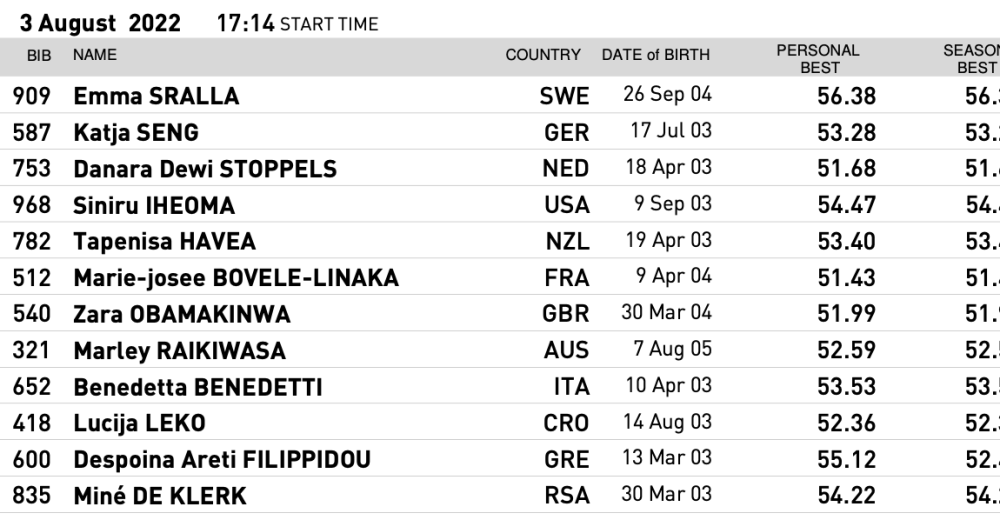1000x520 pixels.
Task: Open Benedetta BENEDETTI entry
Action: 198,387
